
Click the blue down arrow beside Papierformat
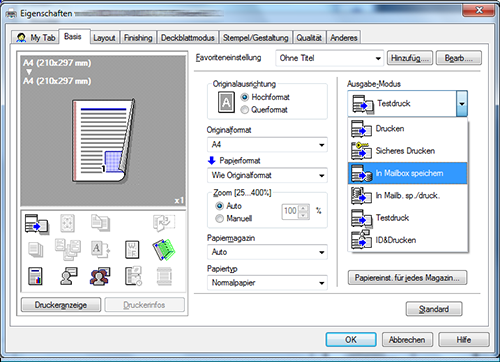212,161
